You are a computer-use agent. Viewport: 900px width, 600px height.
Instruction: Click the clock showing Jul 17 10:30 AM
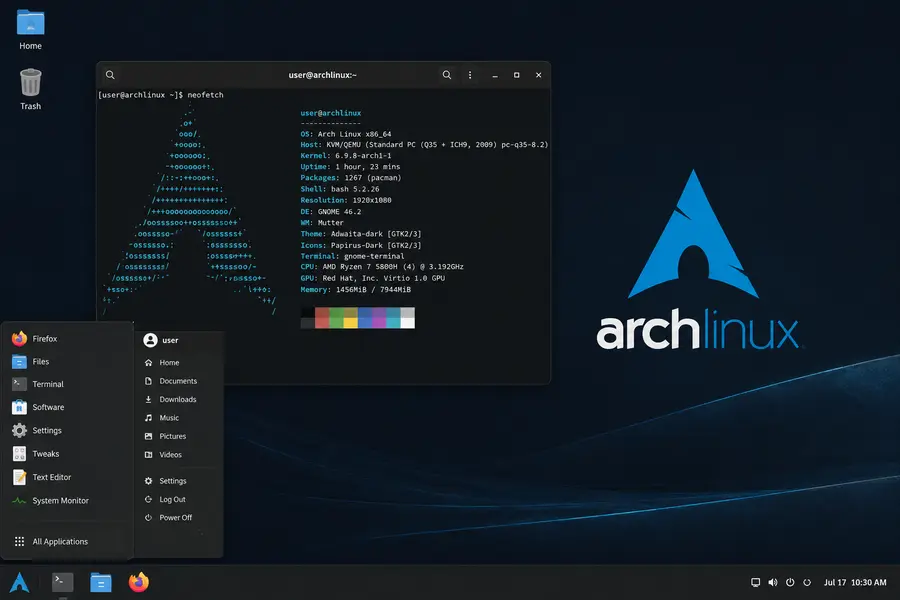[855, 582]
